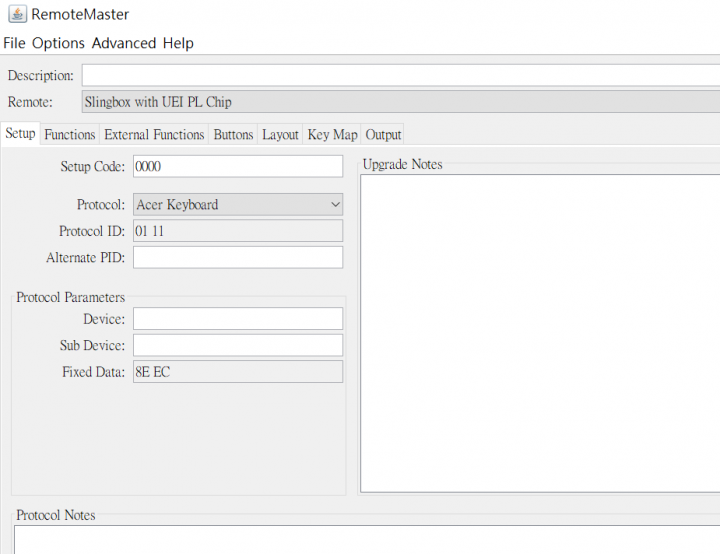Screen dimensions: 720x554
Task: Click the 'Sub Device:' label
Action: coord(92,345)
